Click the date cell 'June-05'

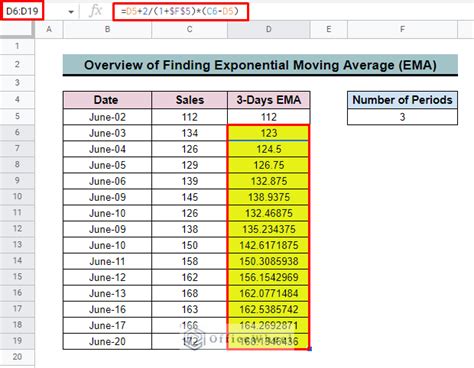[107, 165]
